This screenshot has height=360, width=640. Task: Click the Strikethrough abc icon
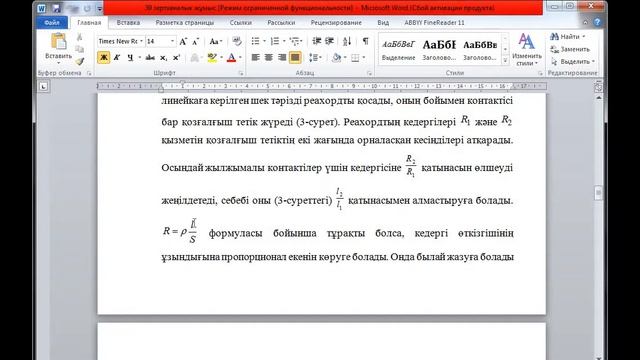coord(150,58)
